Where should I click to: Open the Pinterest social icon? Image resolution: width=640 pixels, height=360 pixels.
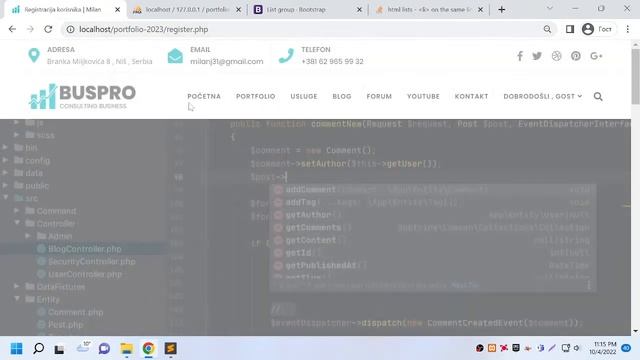pyautogui.click(x=576, y=56)
